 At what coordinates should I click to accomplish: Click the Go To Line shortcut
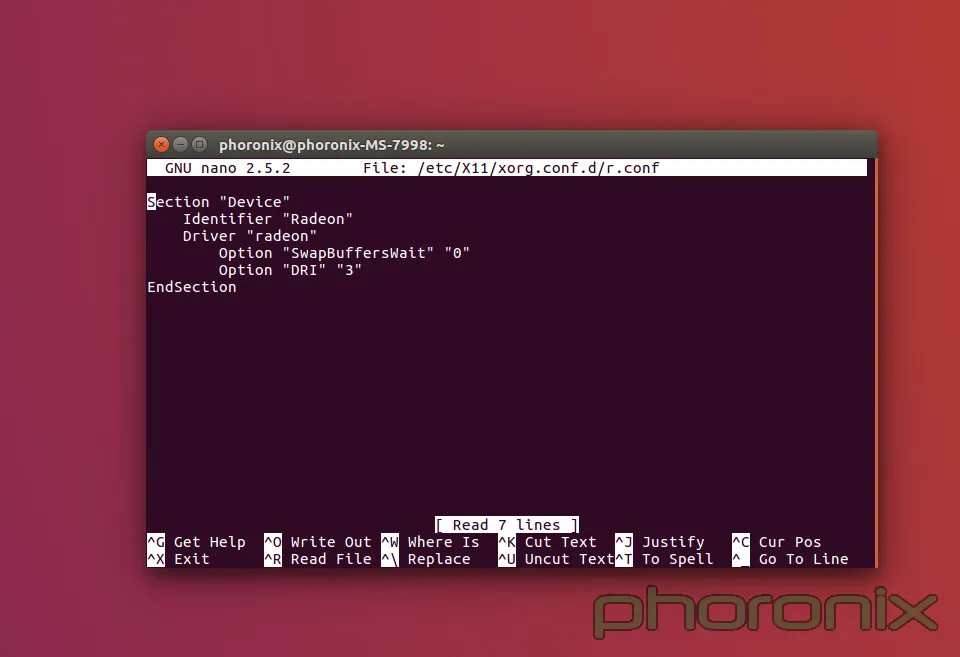(790, 559)
